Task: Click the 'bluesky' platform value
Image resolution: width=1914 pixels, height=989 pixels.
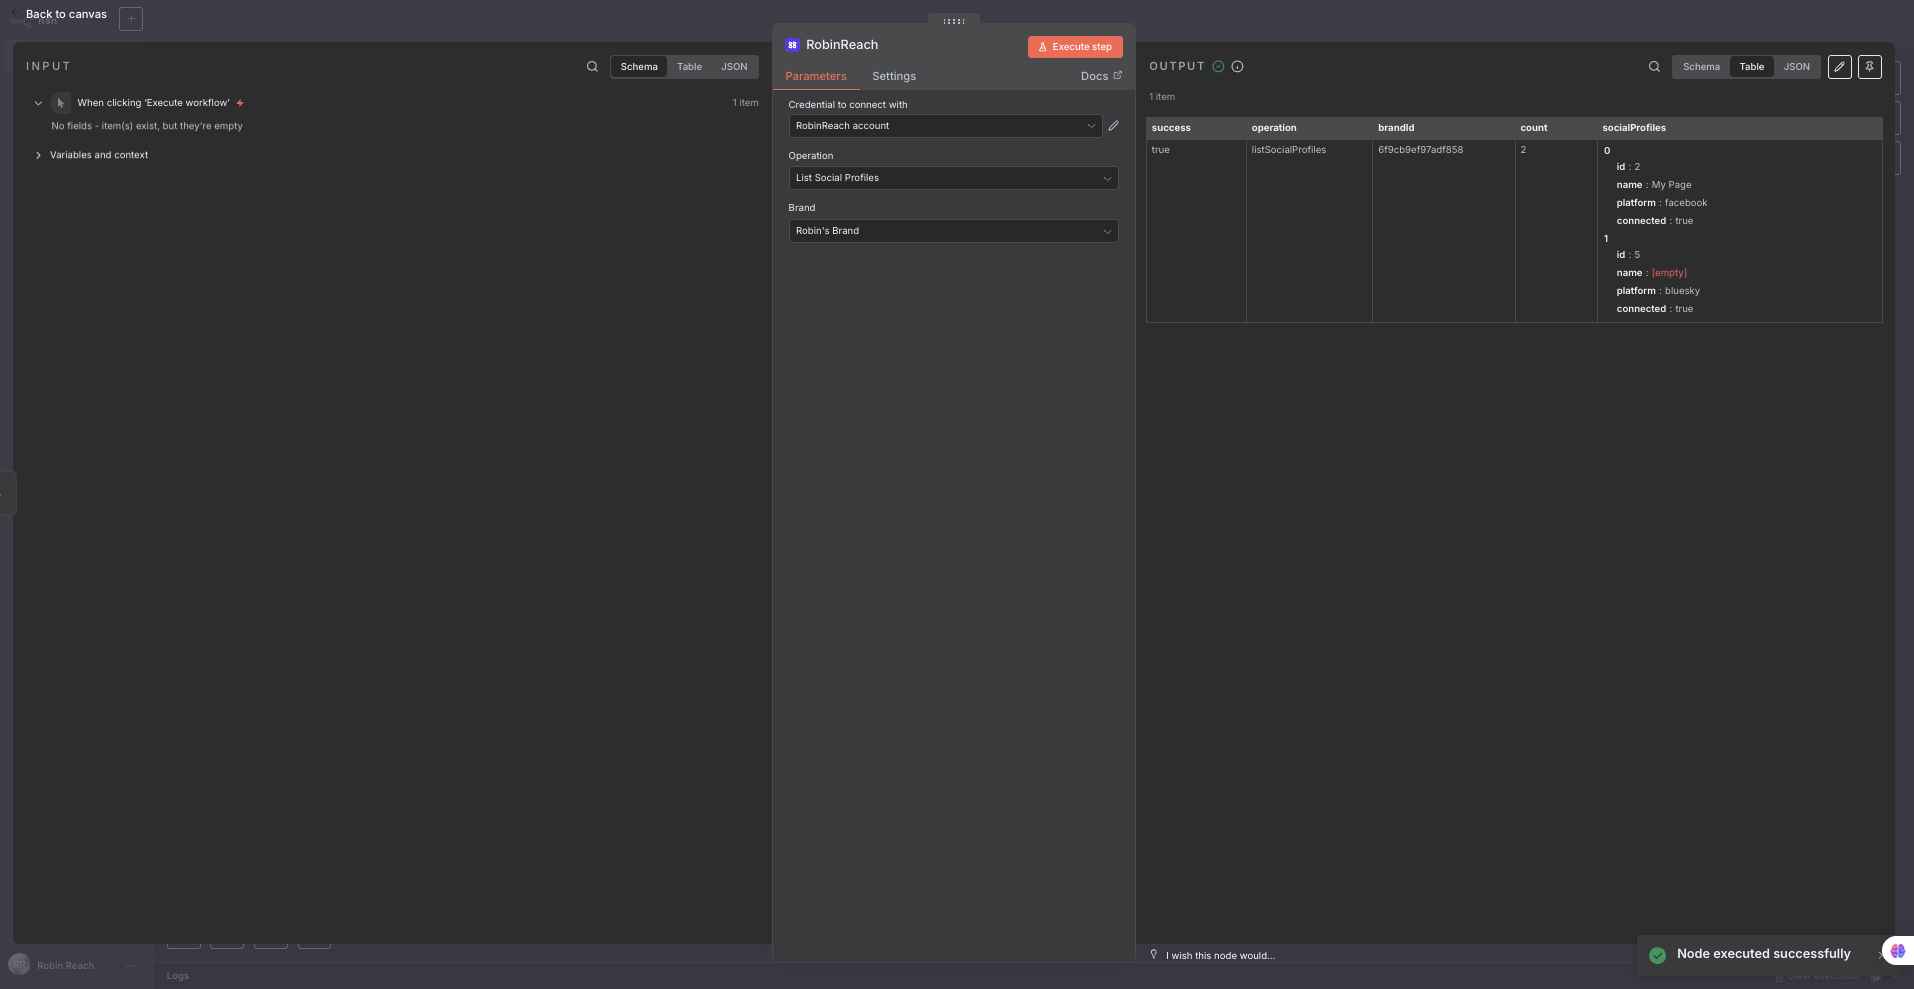Action: [1682, 291]
